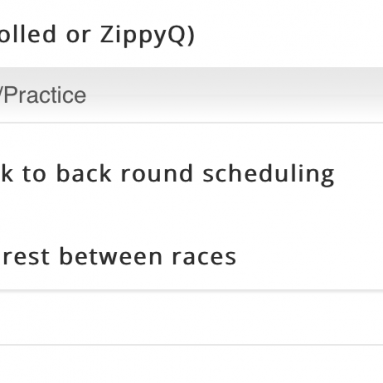
Task: Click the word 'races' in the settings list
Action: [x=204, y=257]
